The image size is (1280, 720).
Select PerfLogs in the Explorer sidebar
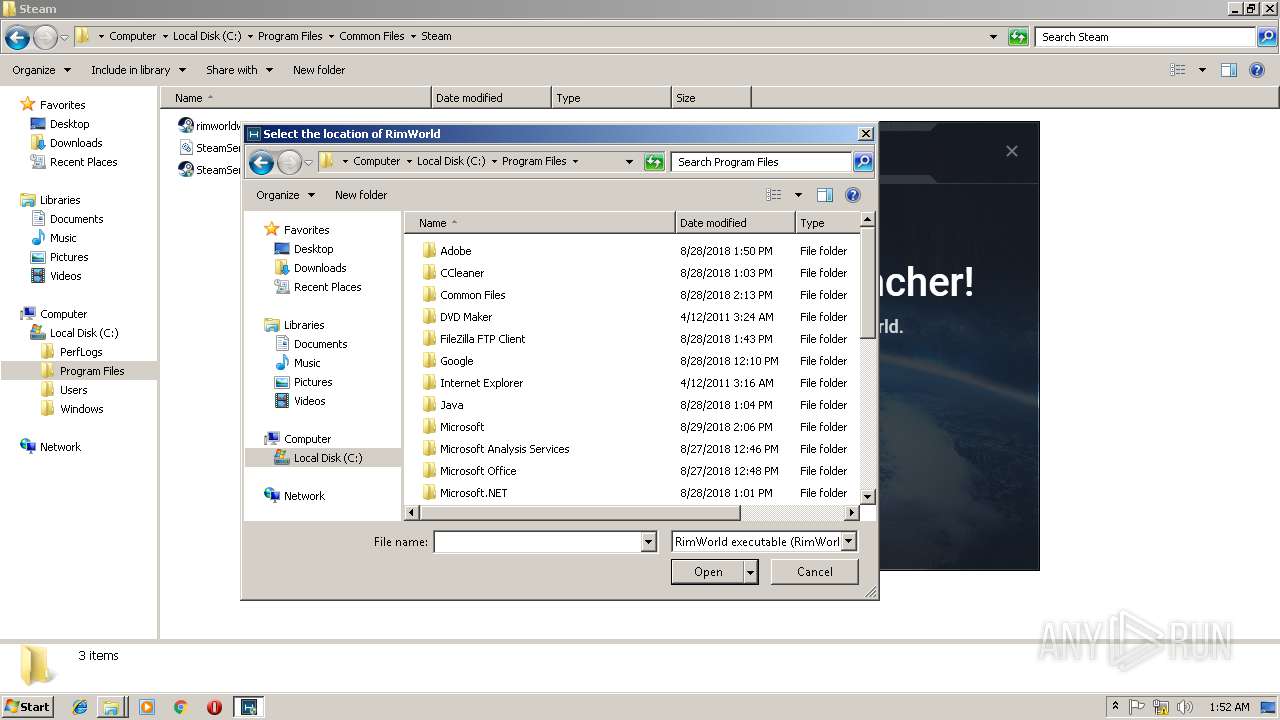[x=79, y=352]
